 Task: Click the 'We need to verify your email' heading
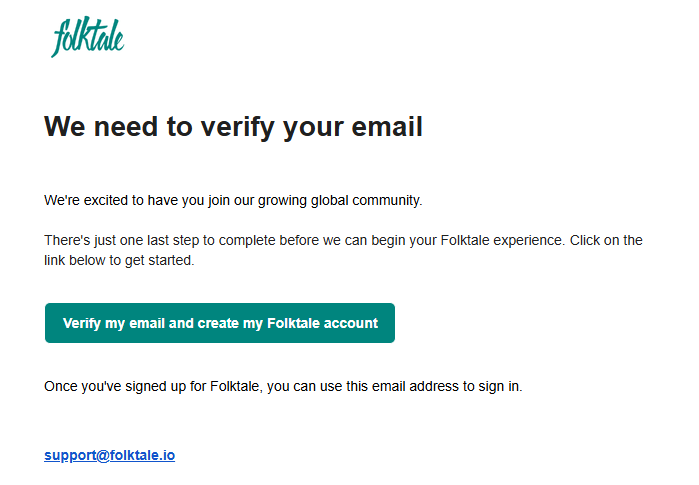(x=233, y=127)
